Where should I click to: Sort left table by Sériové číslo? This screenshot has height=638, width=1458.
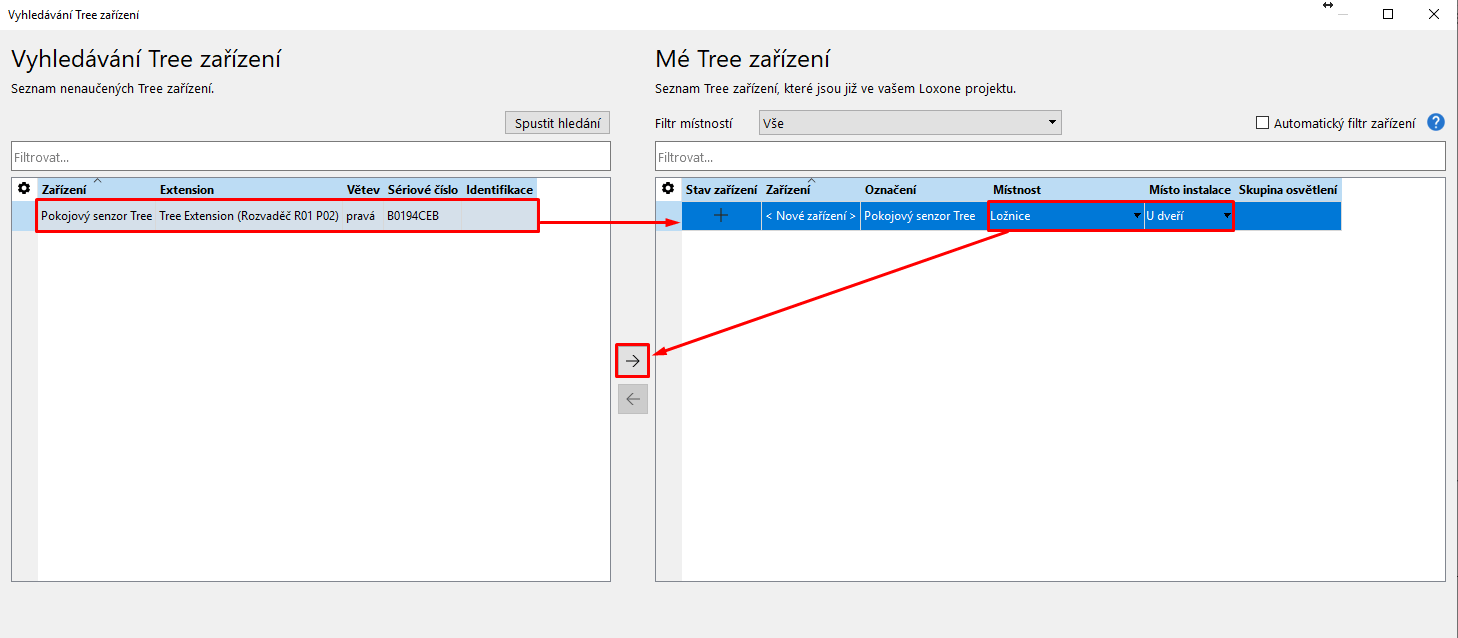click(422, 189)
